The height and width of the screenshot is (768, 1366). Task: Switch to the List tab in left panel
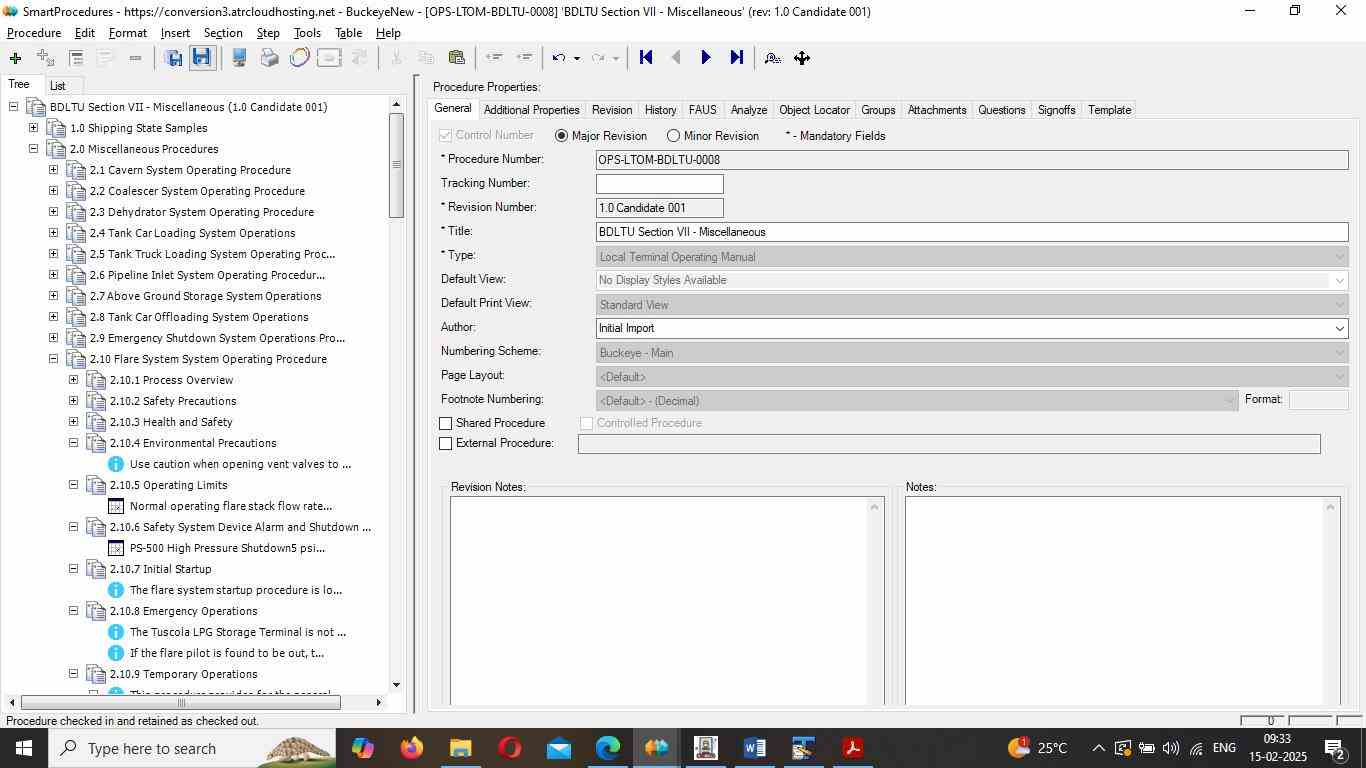(58, 86)
